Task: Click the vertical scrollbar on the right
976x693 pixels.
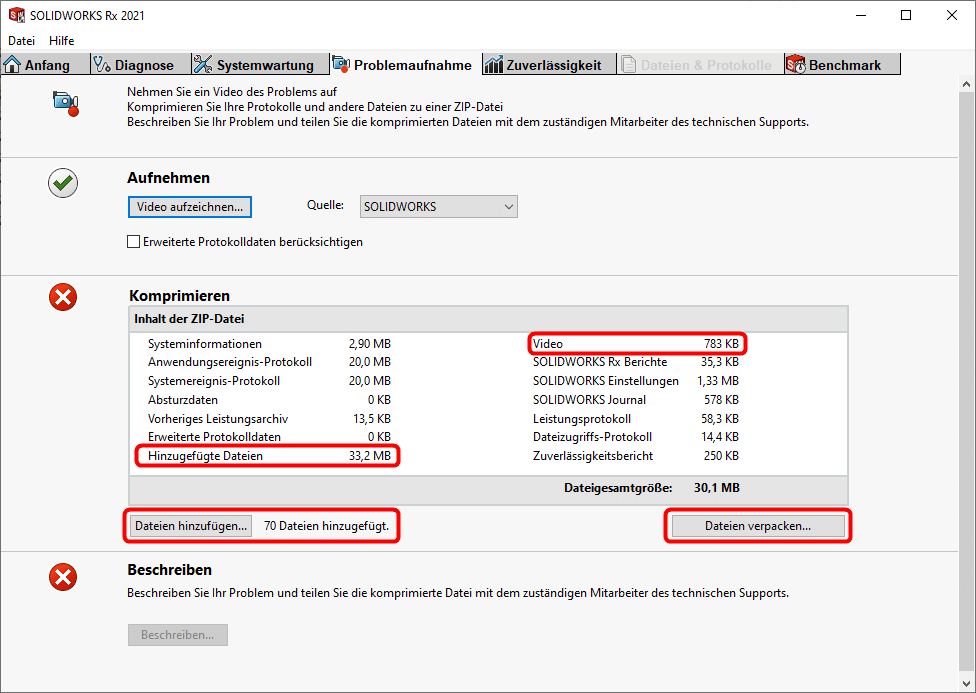Action: tap(966, 380)
